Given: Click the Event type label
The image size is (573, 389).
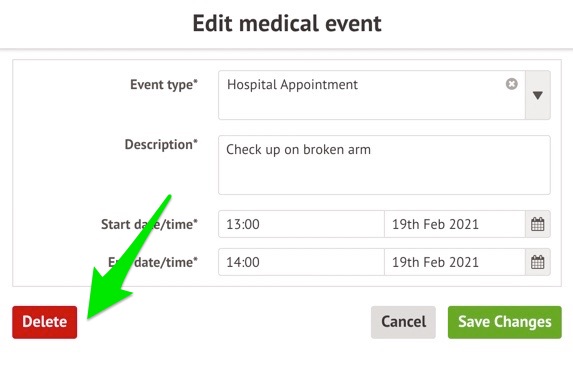Looking at the screenshot, I should click(164, 84).
